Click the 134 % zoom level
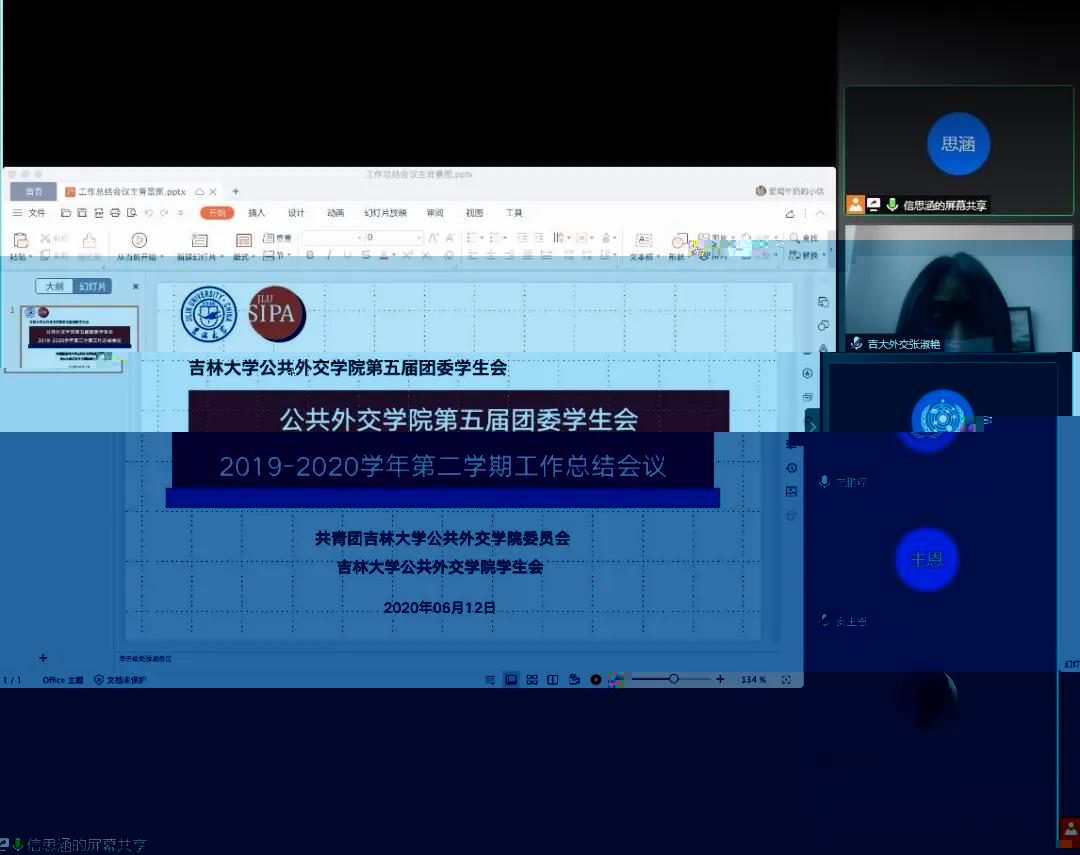Viewport: 1080px width, 855px height. [x=753, y=680]
